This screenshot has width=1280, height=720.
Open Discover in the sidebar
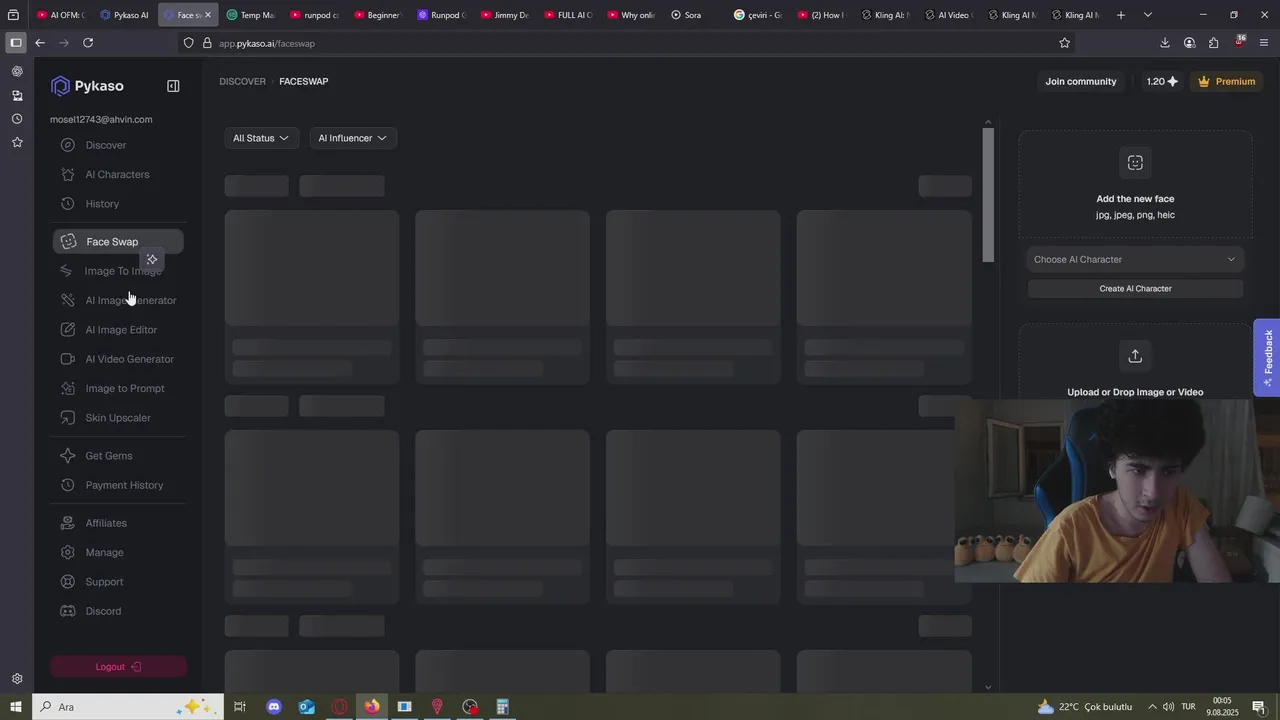pyautogui.click(x=106, y=145)
